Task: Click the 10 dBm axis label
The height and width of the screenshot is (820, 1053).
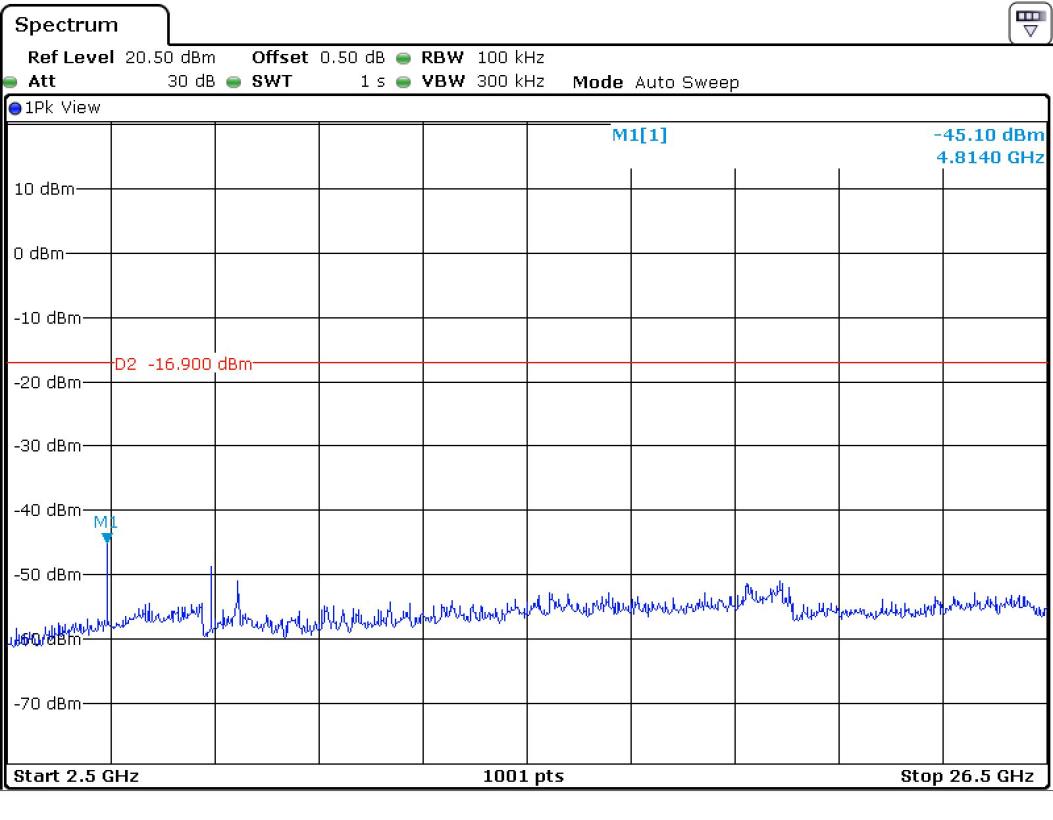Action: click(44, 189)
